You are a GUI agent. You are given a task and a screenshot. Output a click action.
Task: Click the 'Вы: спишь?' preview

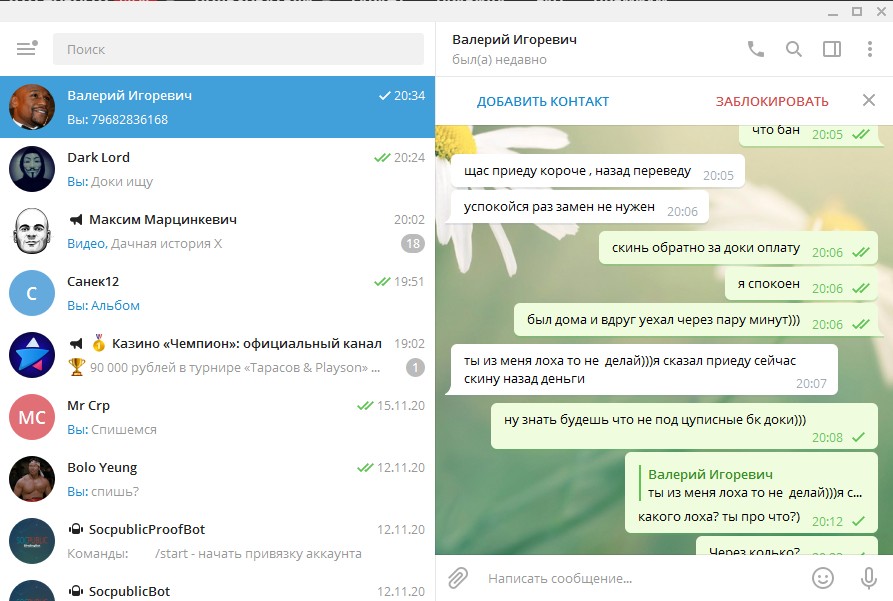pos(103,492)
